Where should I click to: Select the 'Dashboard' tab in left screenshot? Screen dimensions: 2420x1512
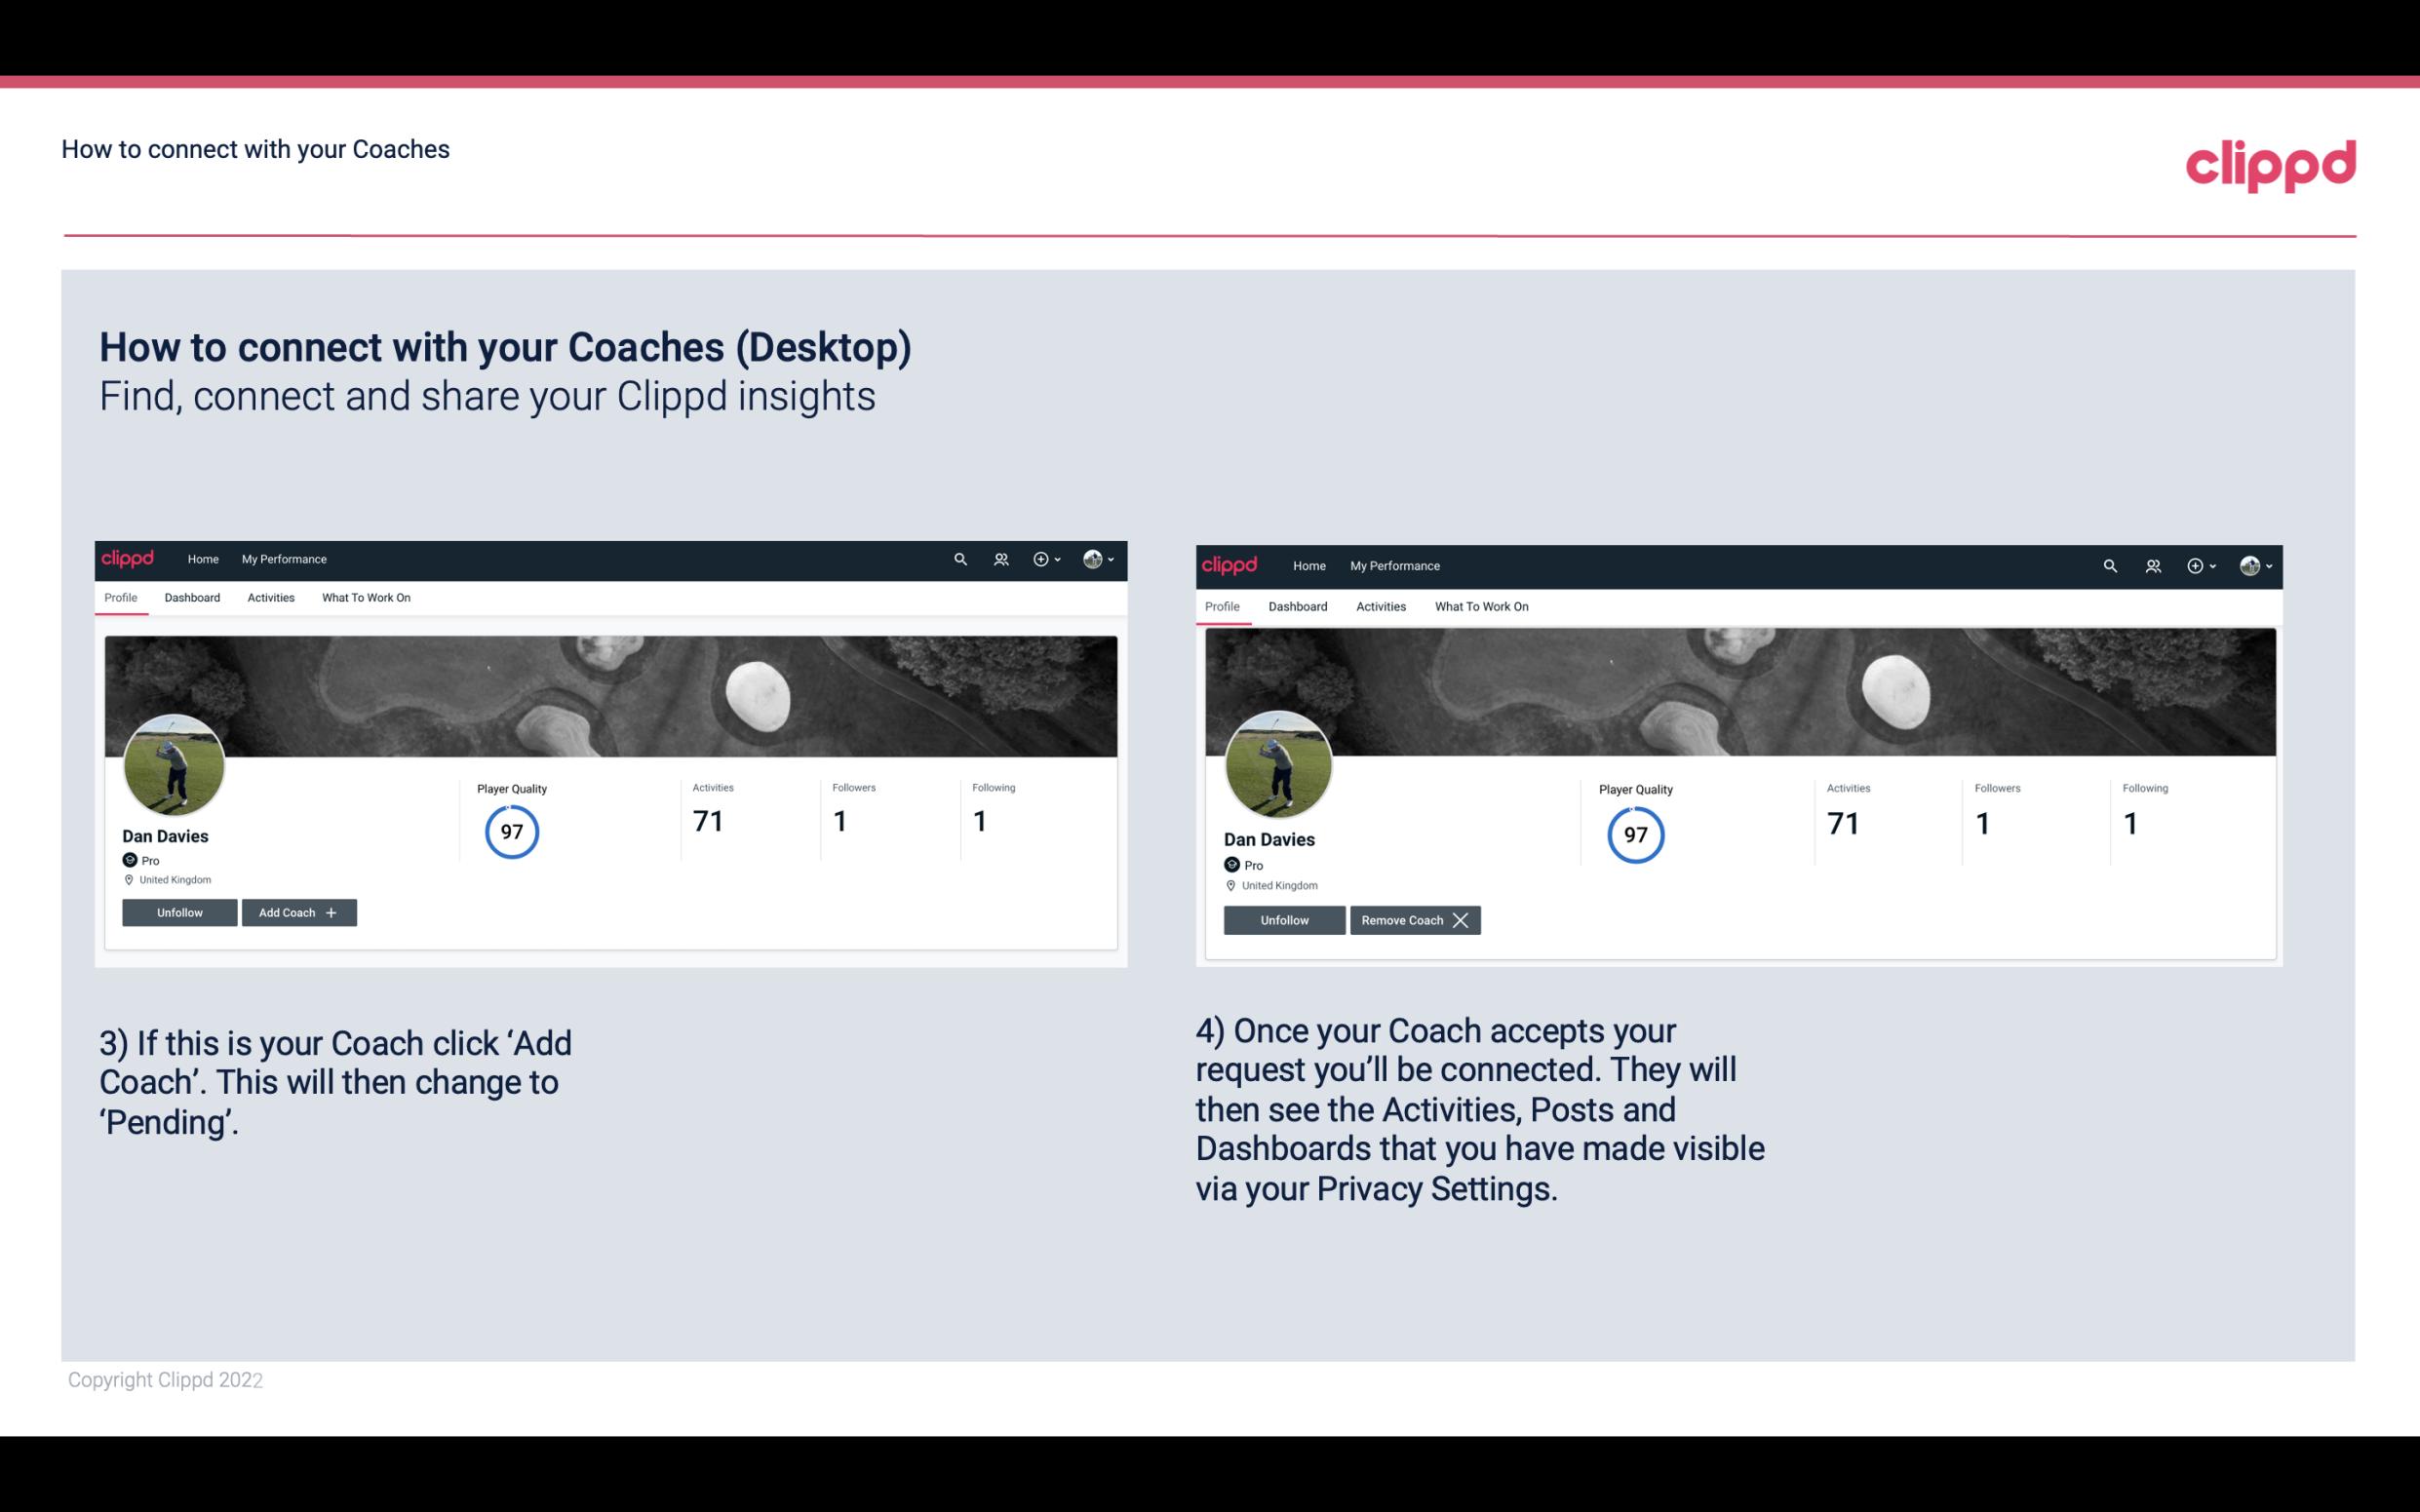192,600
